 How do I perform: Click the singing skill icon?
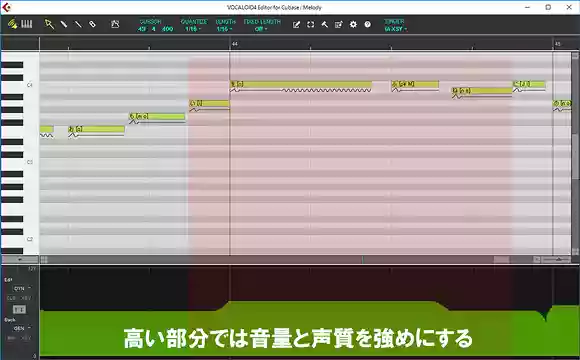coord(115,24)
